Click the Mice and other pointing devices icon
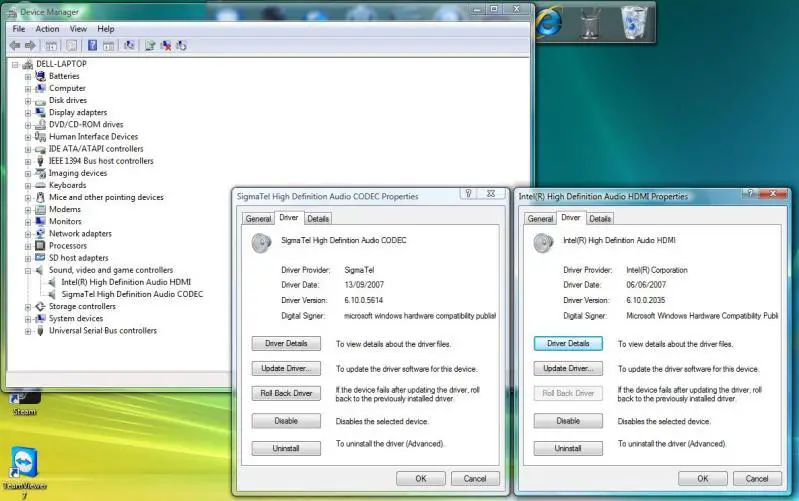This screenshot has height=501, width=799. click(x=40, y=197)
